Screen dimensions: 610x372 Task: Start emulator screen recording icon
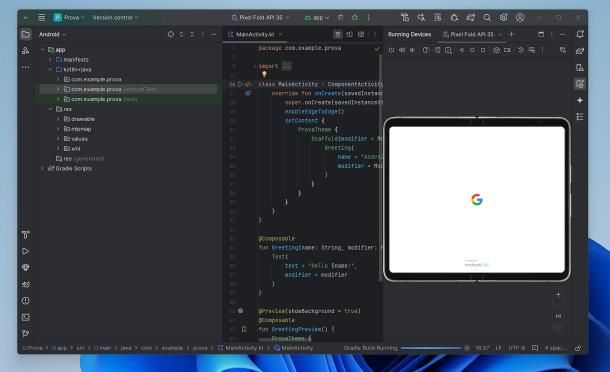point(507,50)
